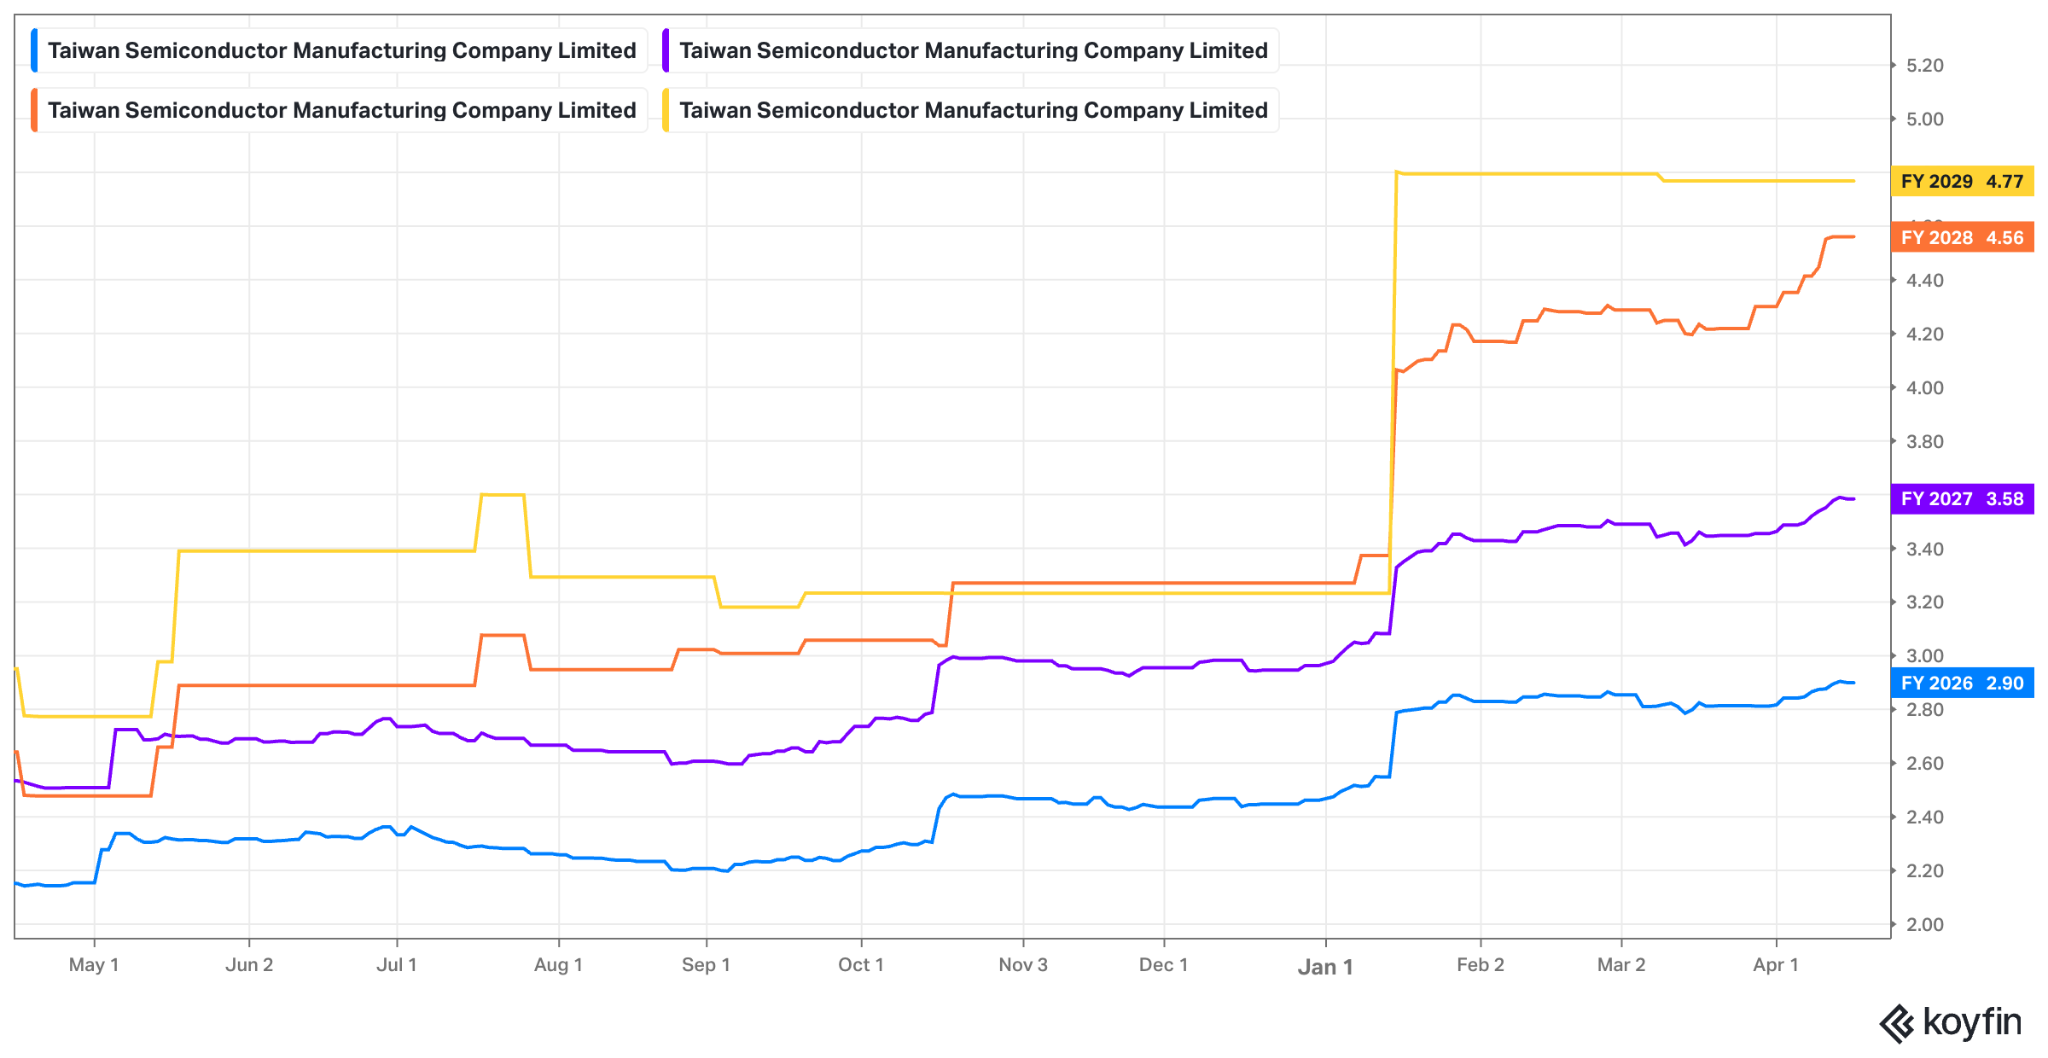Click the Feb 2 date label
2048x1058 pixels.
point(1481,965)
